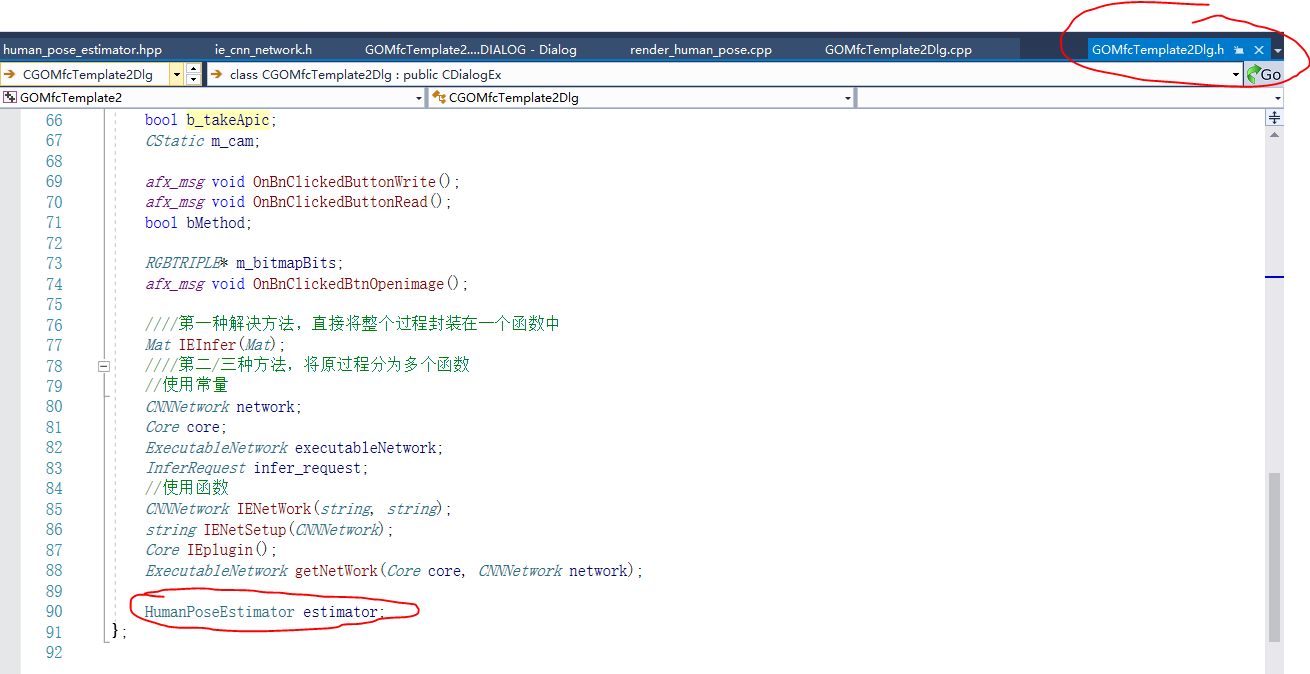Click the b_takeApic variable on line 66
1310x674 pixels.
pos(228,120)
